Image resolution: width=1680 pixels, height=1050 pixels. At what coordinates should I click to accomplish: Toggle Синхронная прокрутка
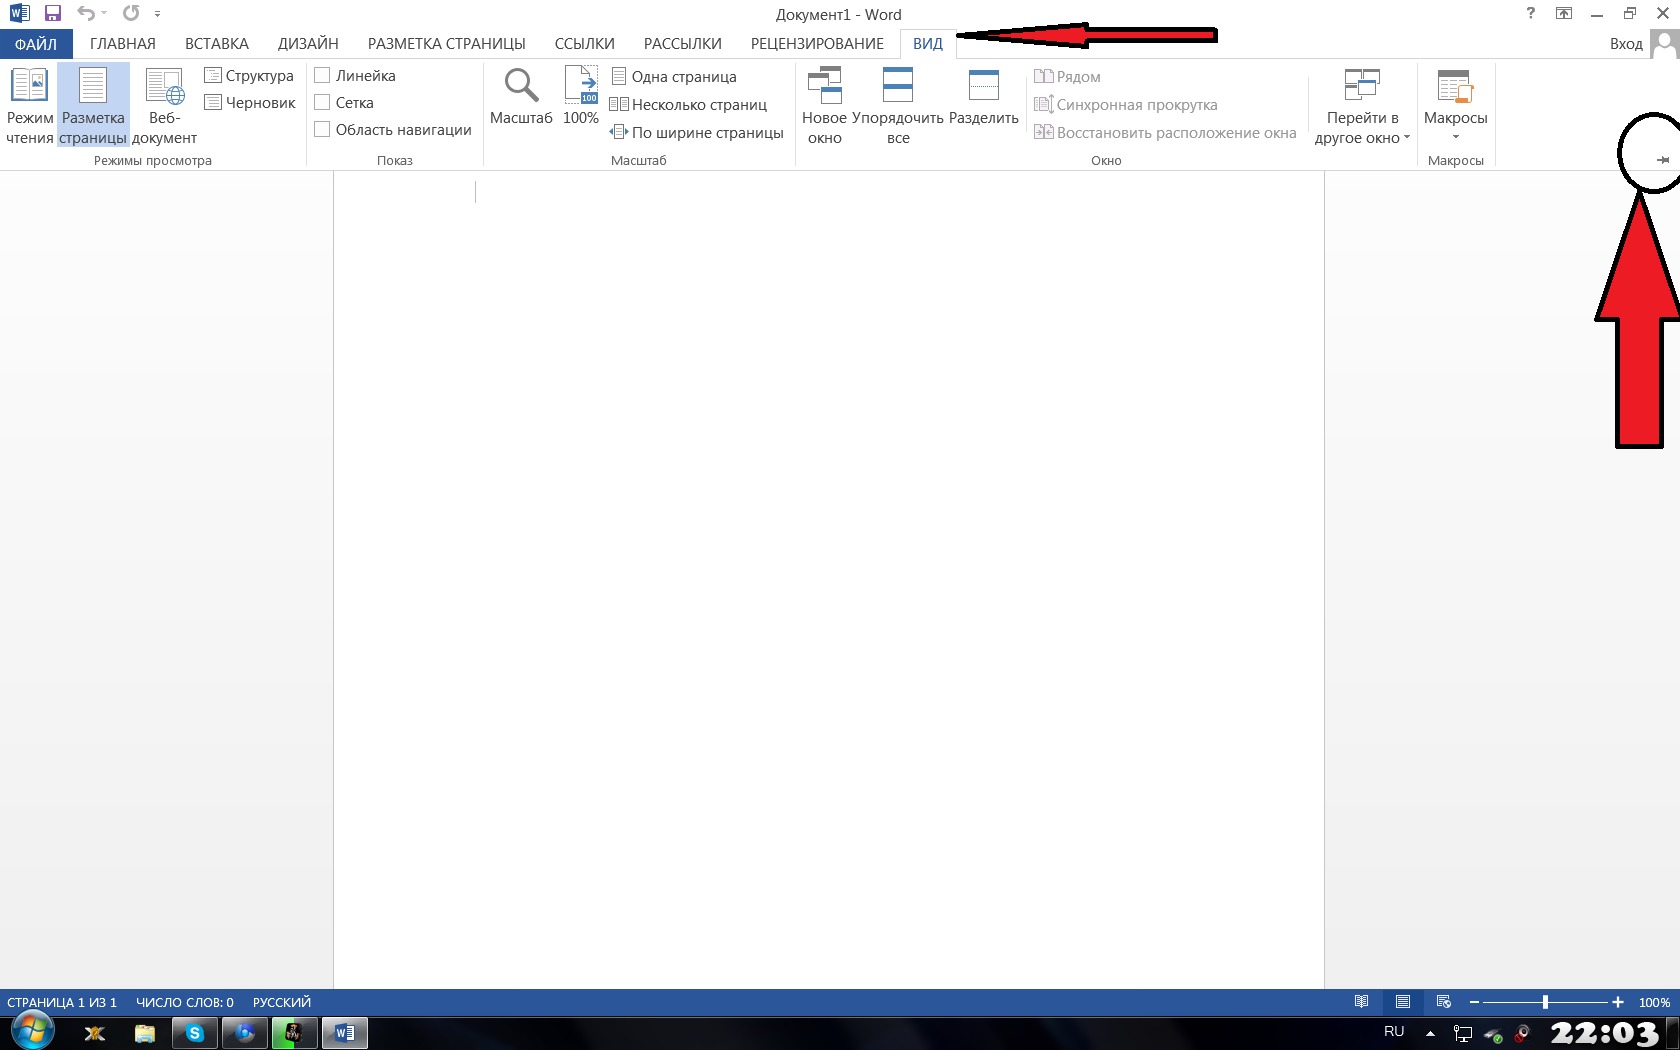[x=1126, y=104]
